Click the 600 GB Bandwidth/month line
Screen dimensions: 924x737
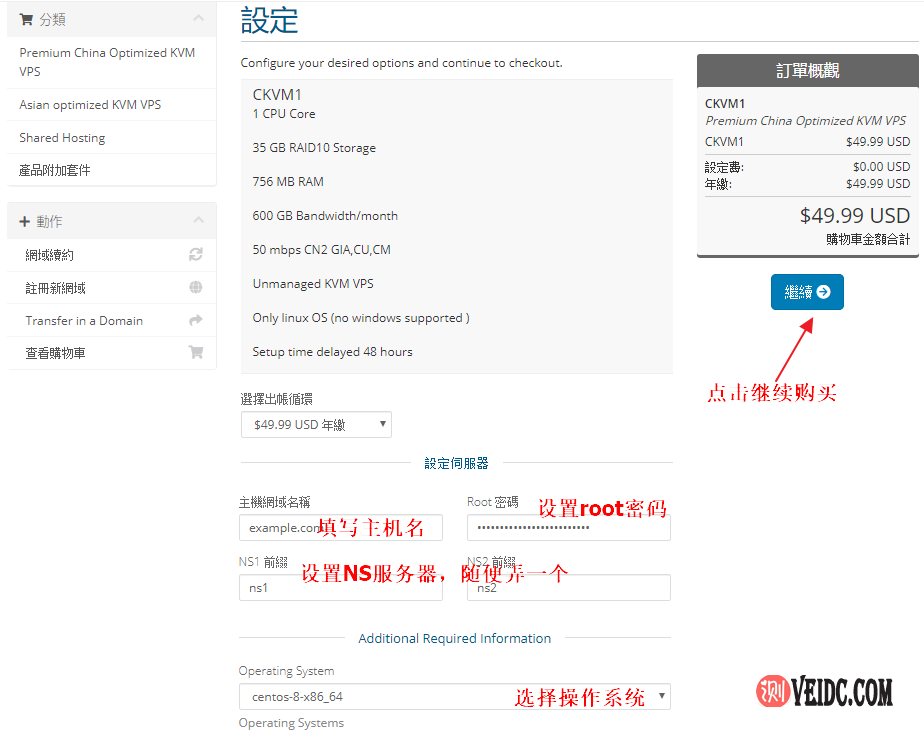pyautogui.click(x=325, y=216)
